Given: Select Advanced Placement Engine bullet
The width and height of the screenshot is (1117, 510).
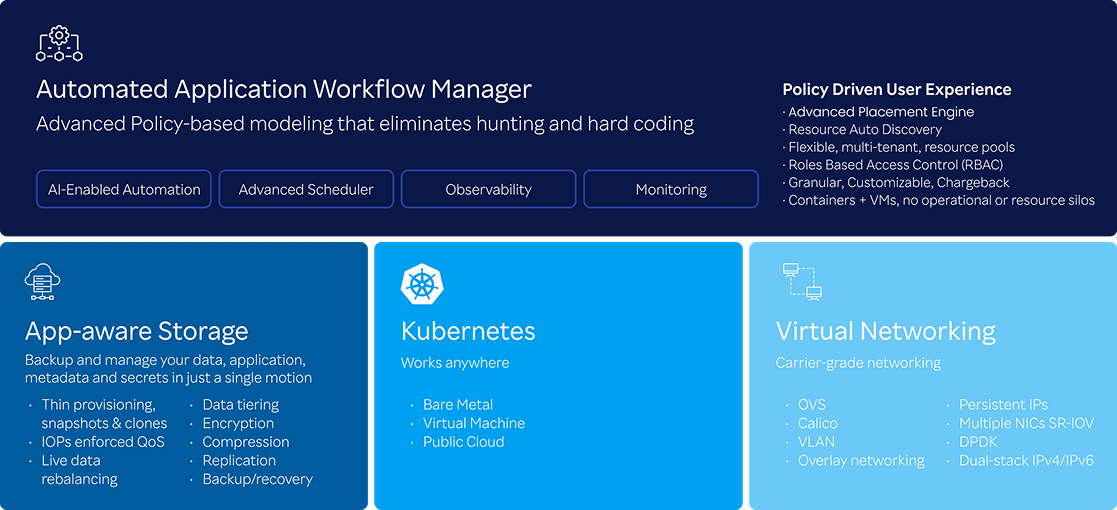Looking at the screenshot, I should pos(881,112).
